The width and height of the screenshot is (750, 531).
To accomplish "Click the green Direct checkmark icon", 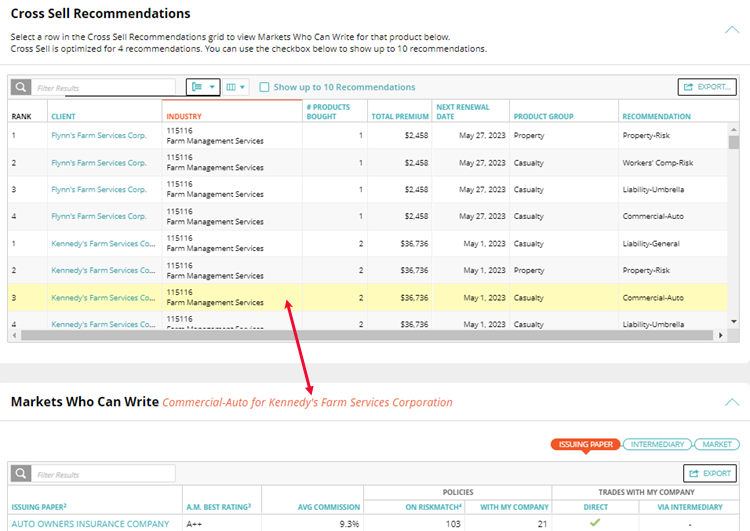I will point(594,522).
